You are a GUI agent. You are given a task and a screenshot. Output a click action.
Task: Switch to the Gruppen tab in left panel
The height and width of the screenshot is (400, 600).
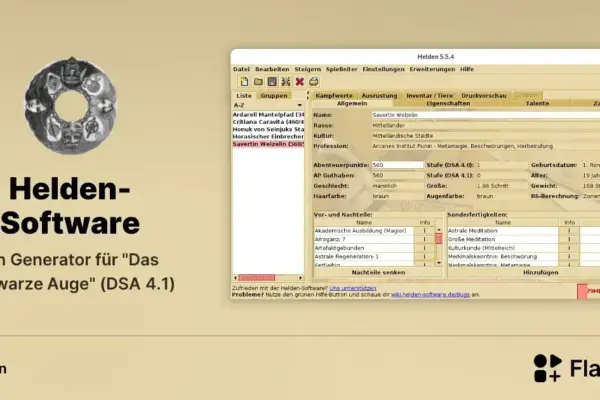click(274, 96)
